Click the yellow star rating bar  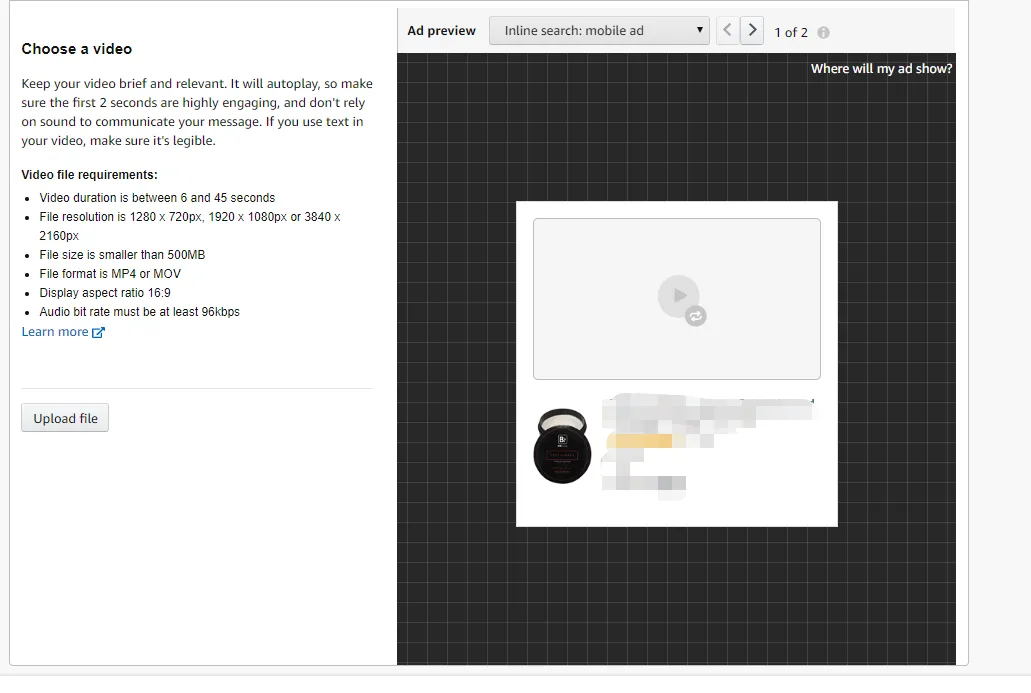[639, 441]
